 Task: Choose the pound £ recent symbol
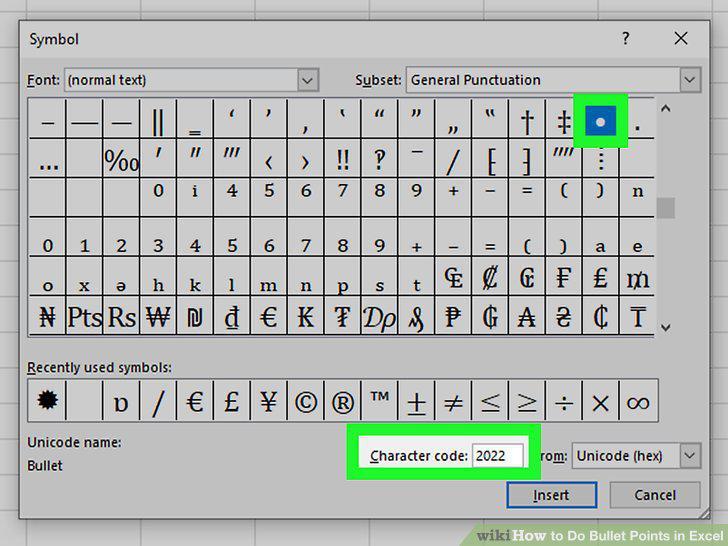232,401
